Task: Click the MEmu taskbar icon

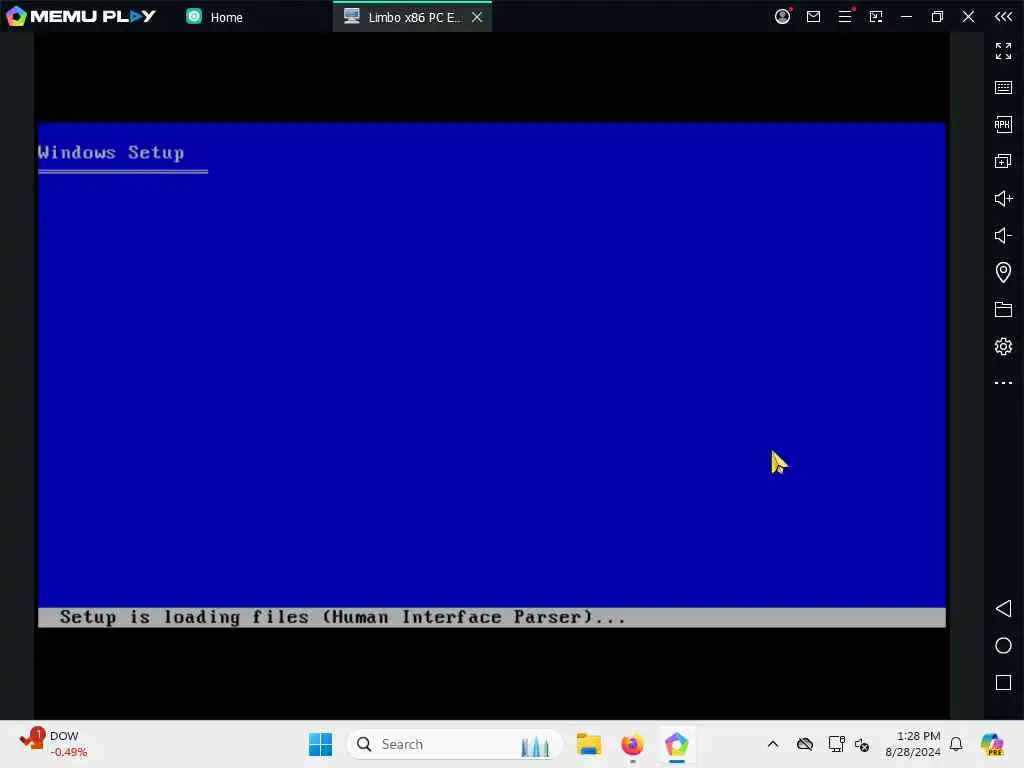Action: (x=677, y=744)
